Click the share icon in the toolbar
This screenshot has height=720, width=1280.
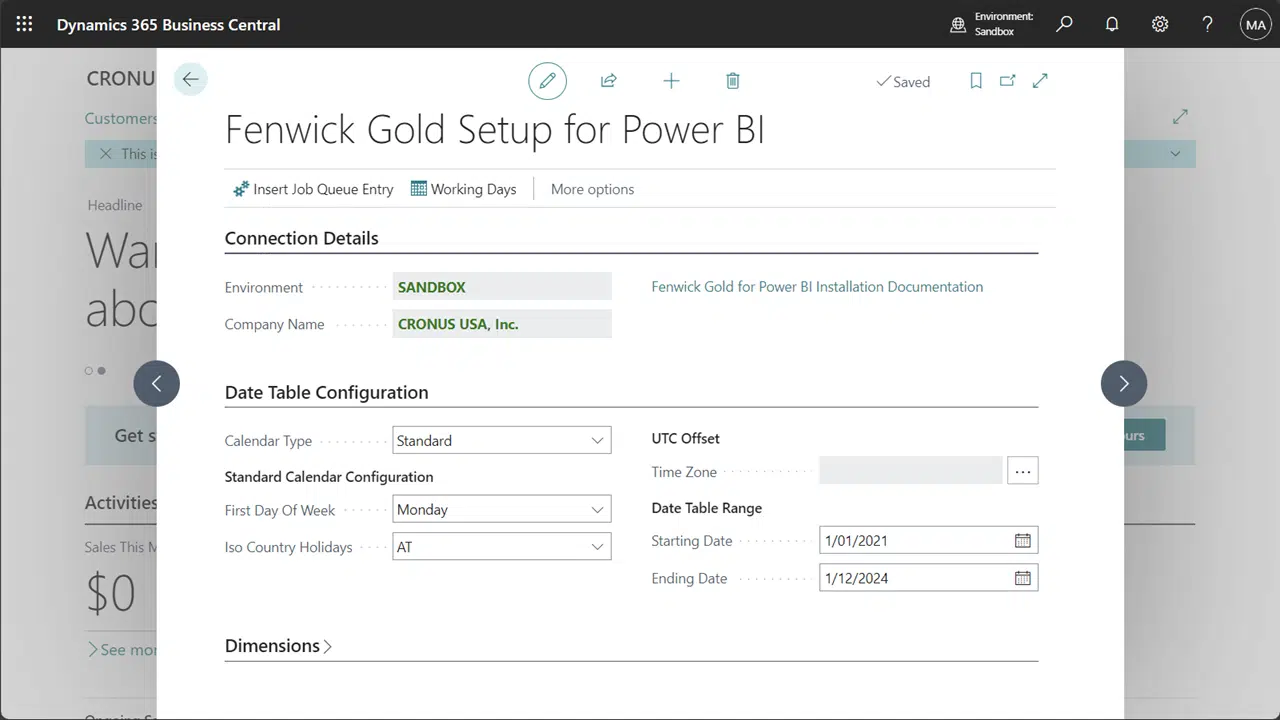coord(608,81)
